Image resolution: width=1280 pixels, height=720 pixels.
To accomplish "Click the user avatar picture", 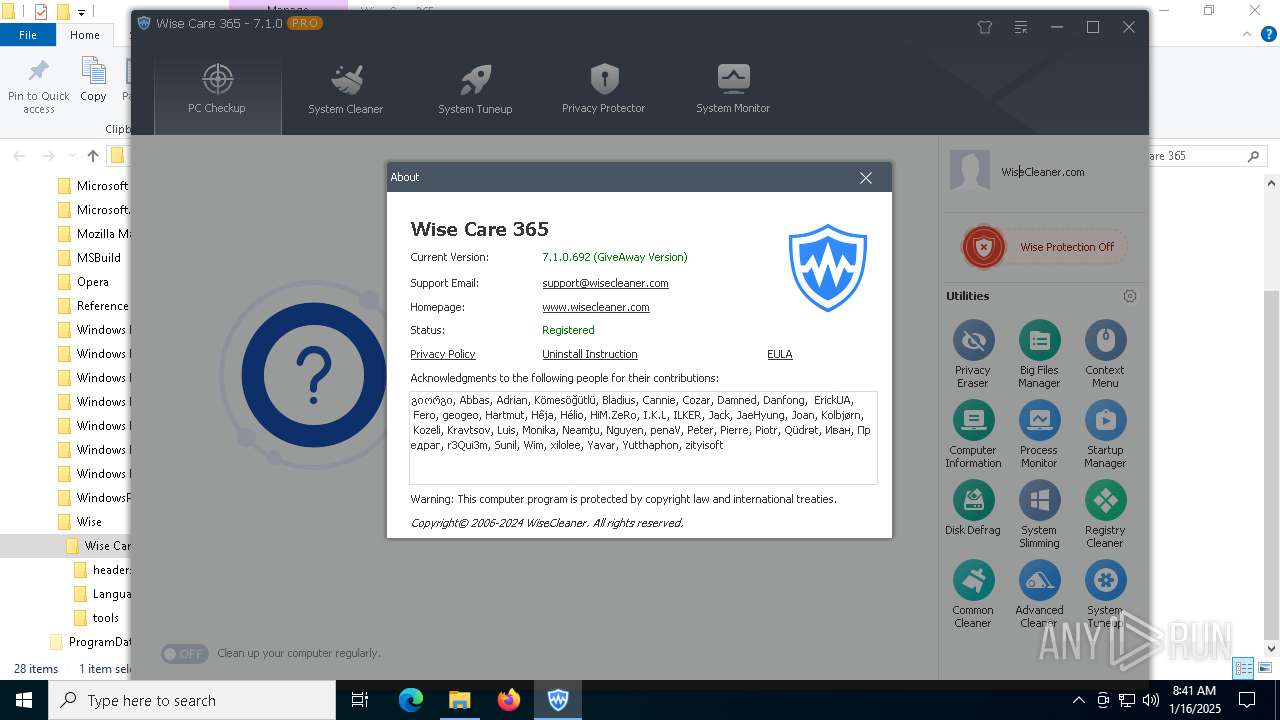I will point(969,171).
